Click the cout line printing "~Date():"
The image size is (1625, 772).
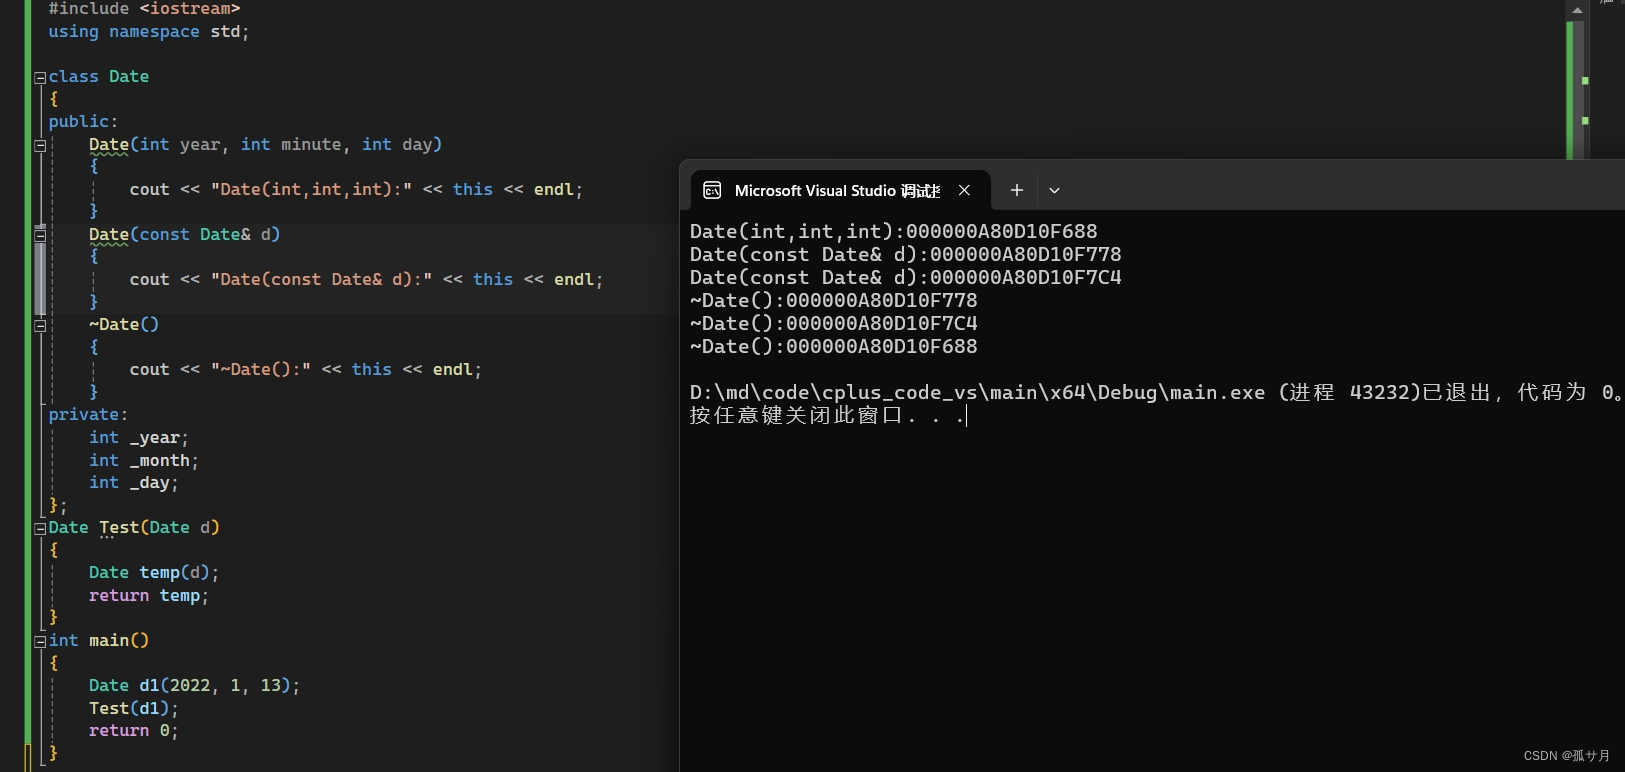pos(305,370)
